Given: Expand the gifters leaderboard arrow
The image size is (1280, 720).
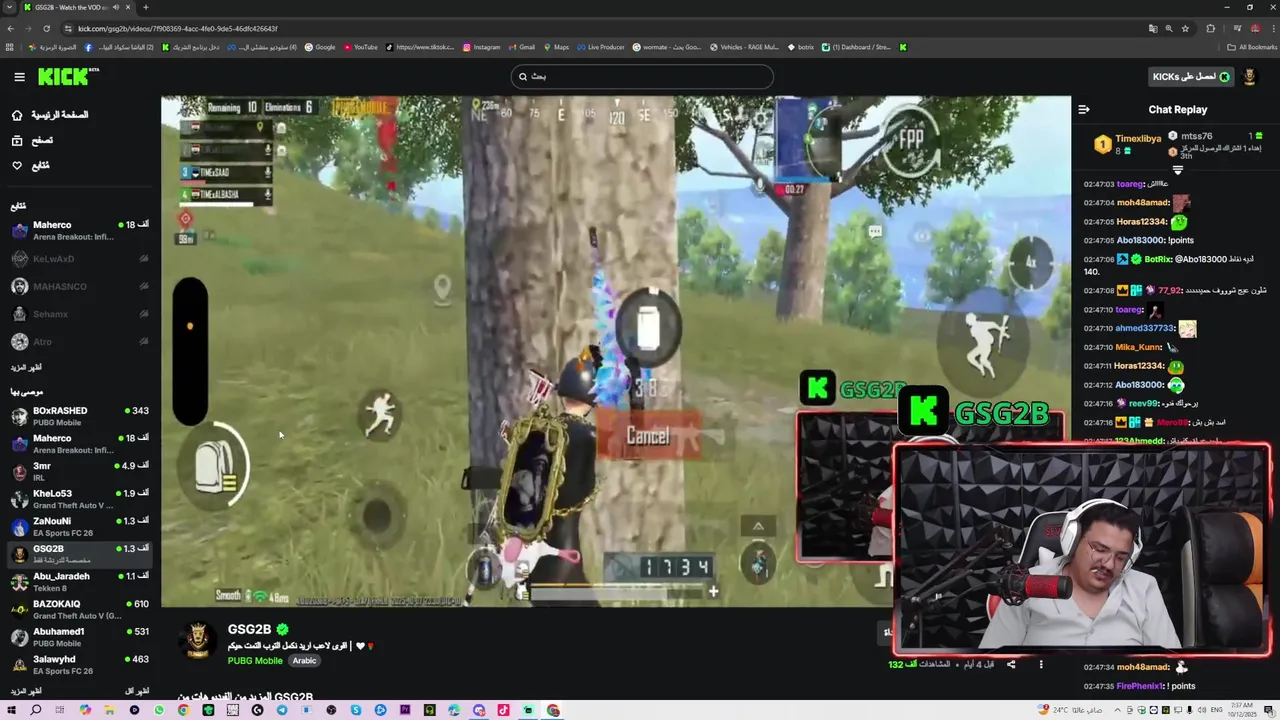Looking at the screenshot, I should (x=1177, y=171).
